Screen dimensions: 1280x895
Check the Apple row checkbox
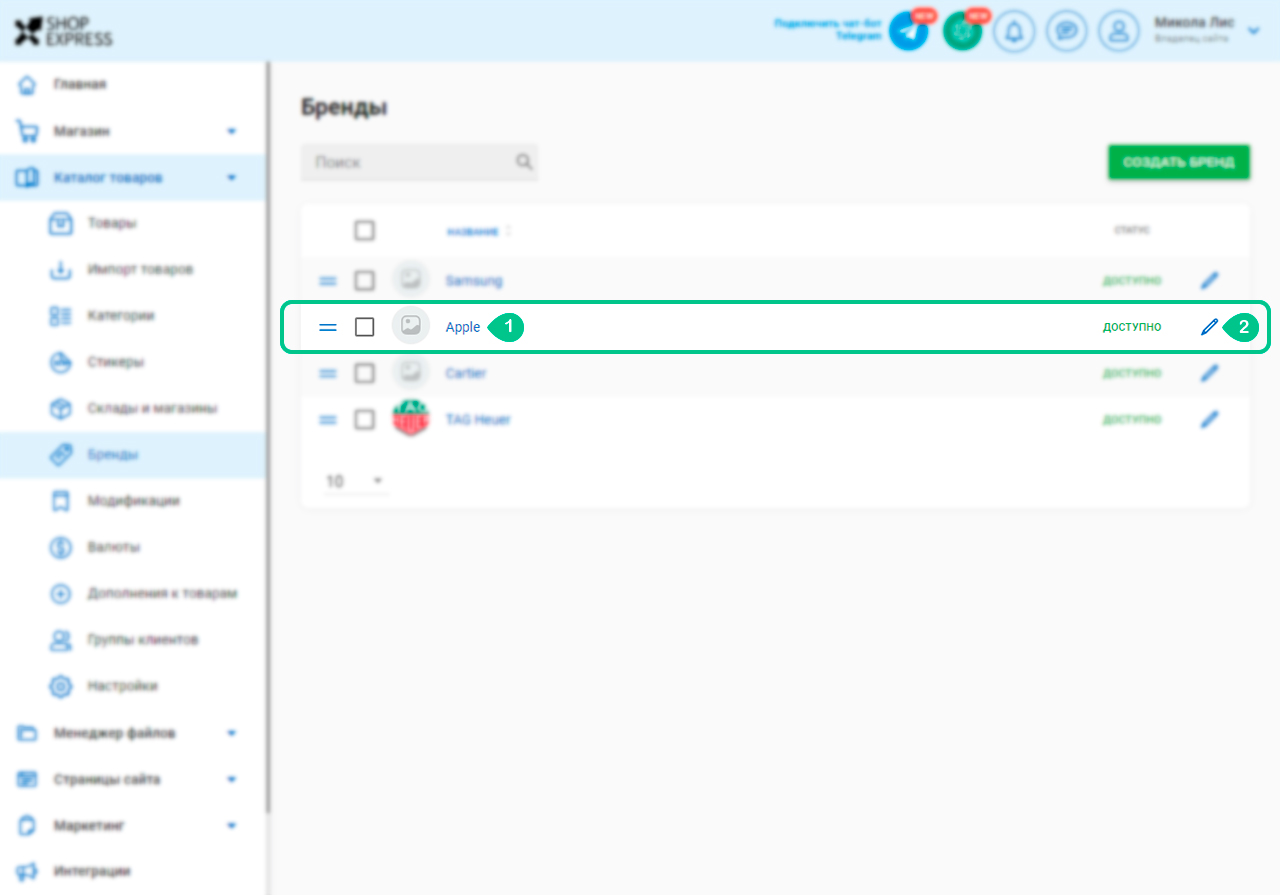coord(365,327)
